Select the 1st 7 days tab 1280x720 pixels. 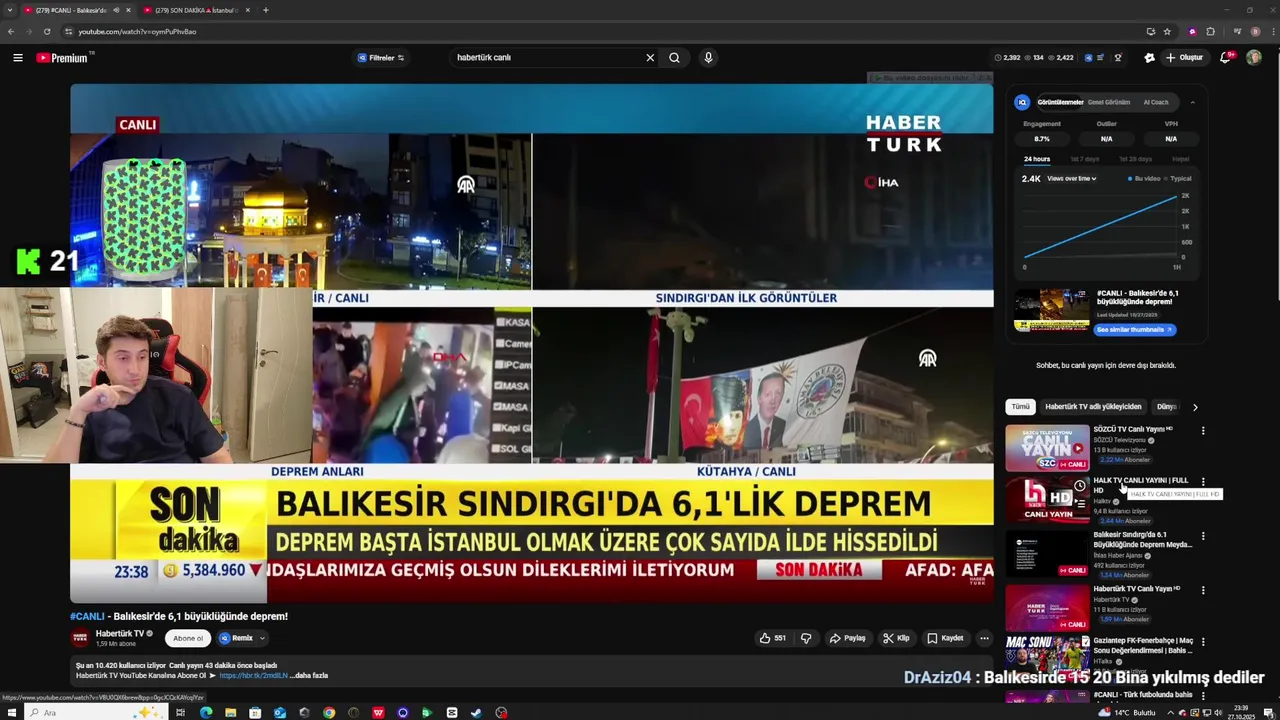pos(1084,159)
